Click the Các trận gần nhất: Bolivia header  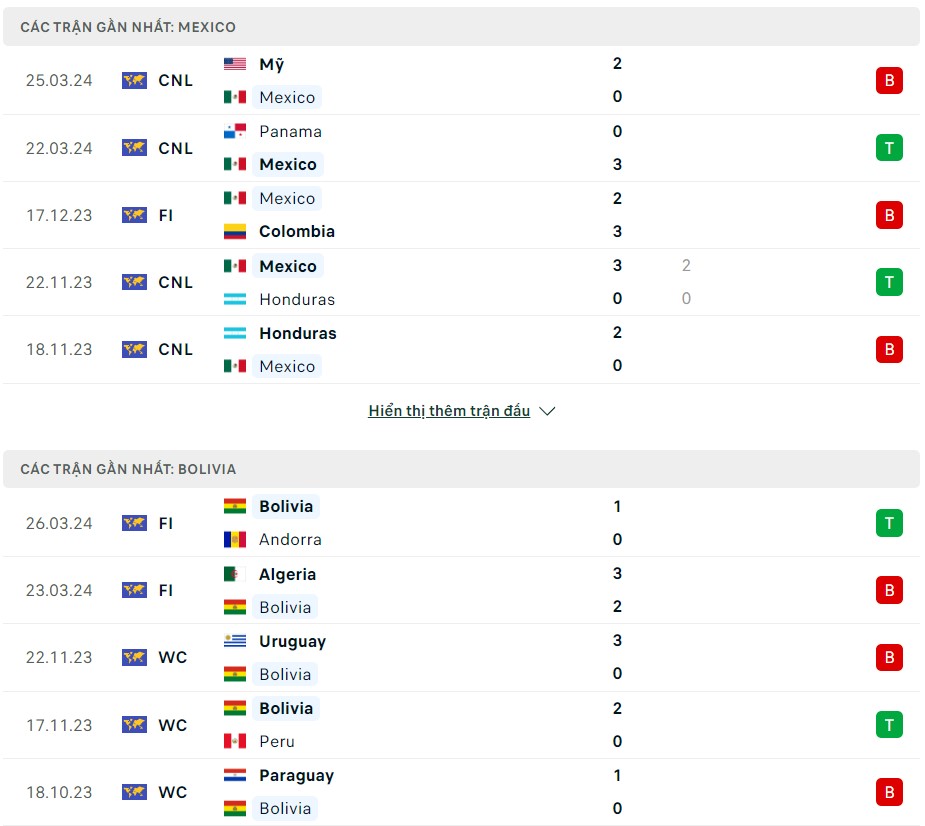[x=128, y=469]
